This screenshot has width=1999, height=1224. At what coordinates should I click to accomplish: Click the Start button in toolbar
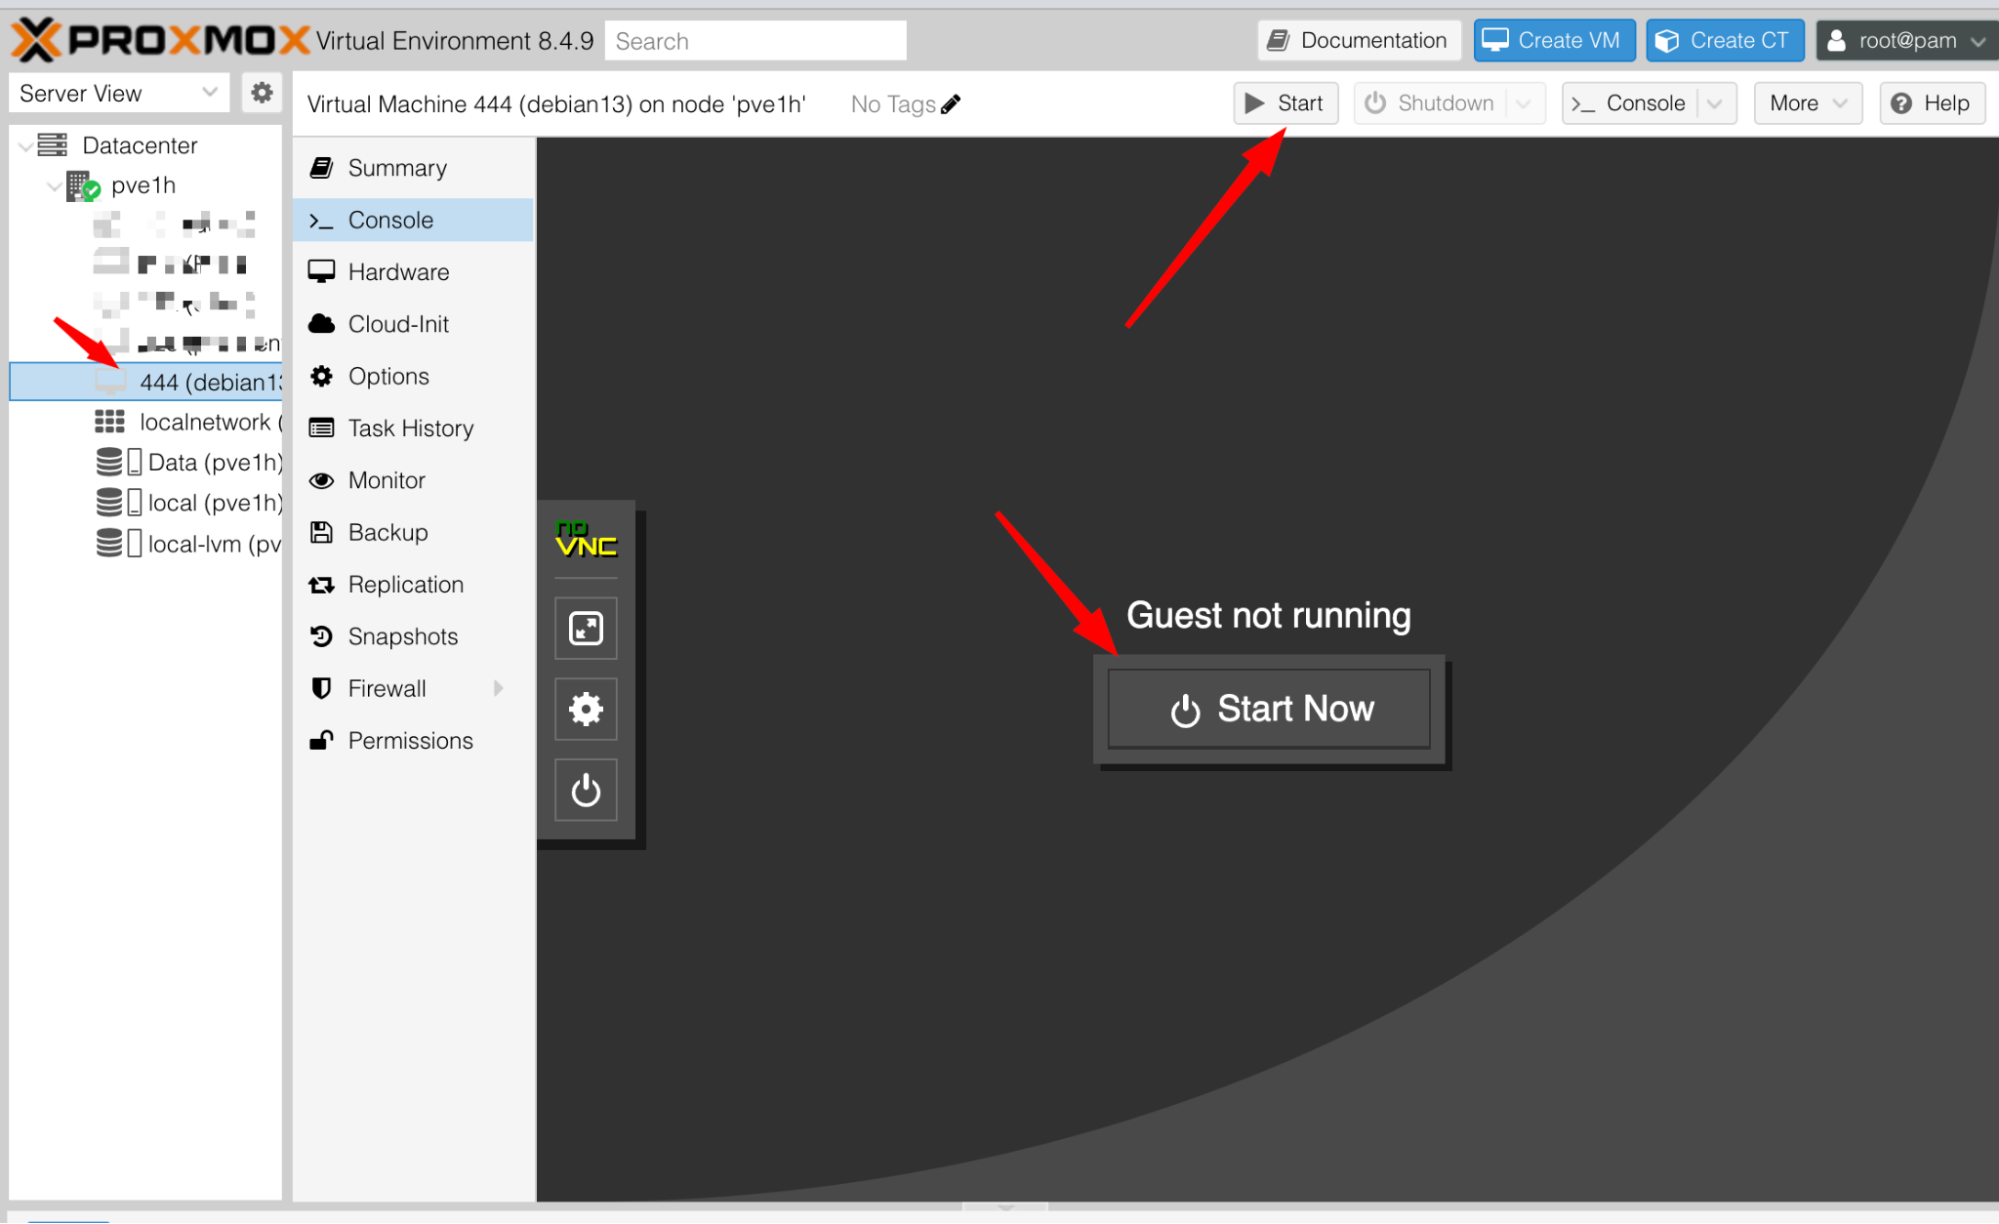coord(1285,104)
